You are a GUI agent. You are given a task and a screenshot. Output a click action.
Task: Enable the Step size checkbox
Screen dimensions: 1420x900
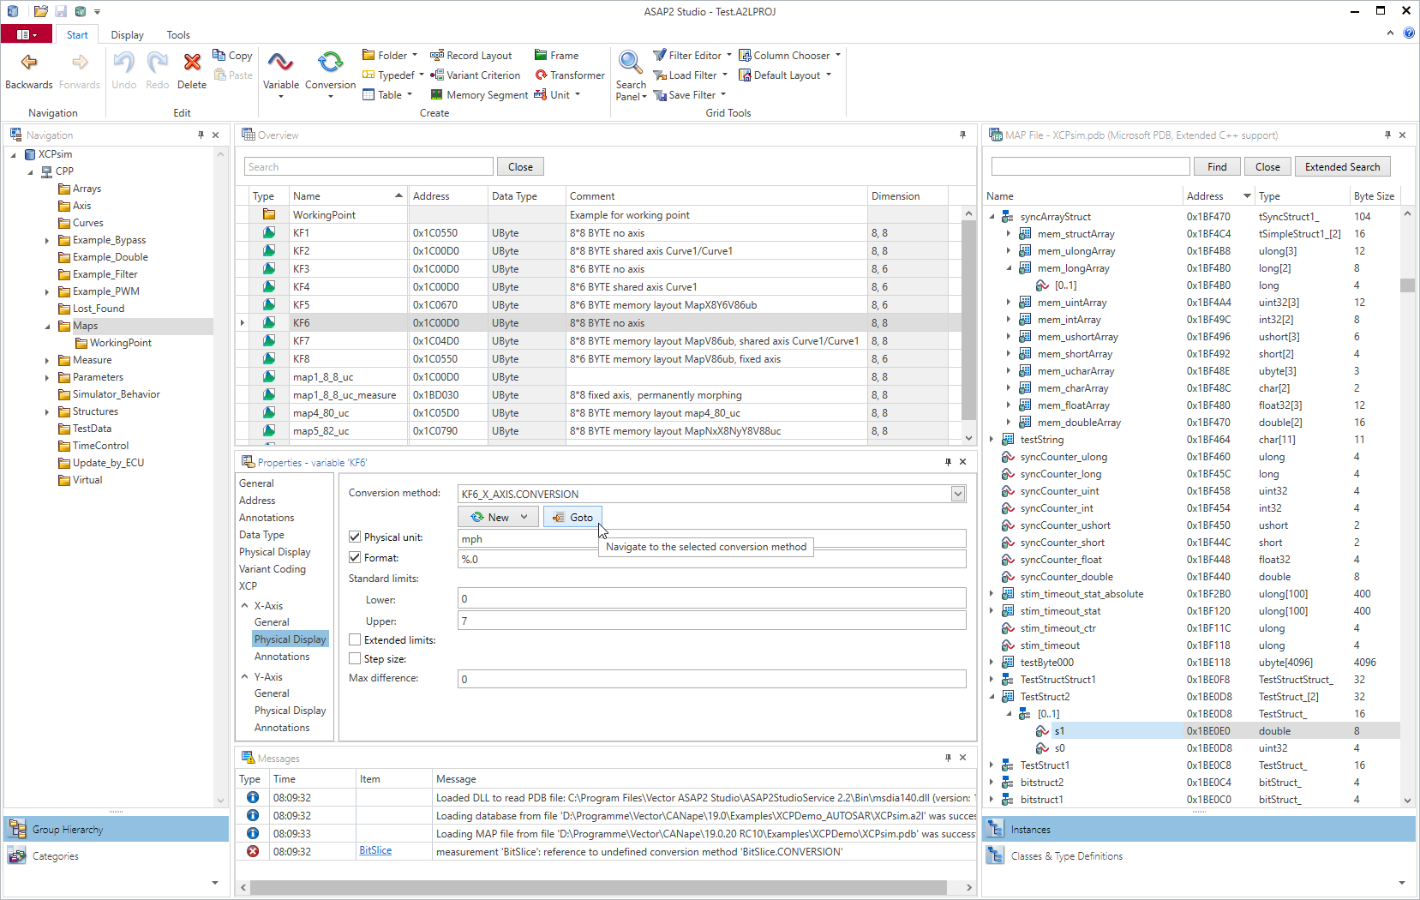coord(354,659)
